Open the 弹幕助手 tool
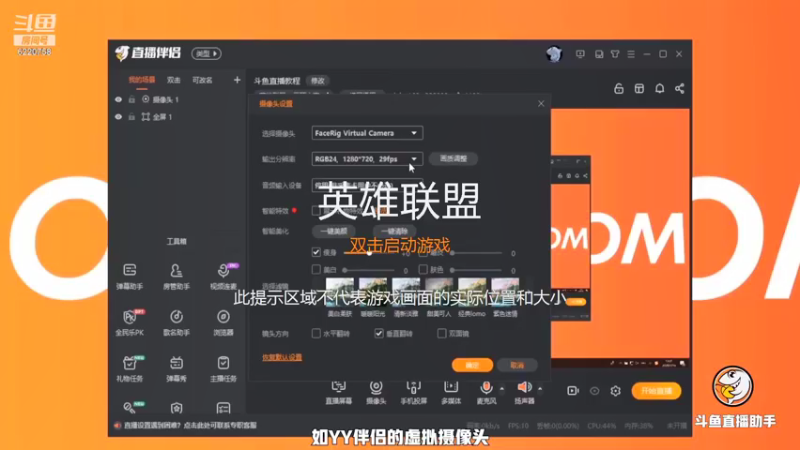 click(x=130, y=276)
